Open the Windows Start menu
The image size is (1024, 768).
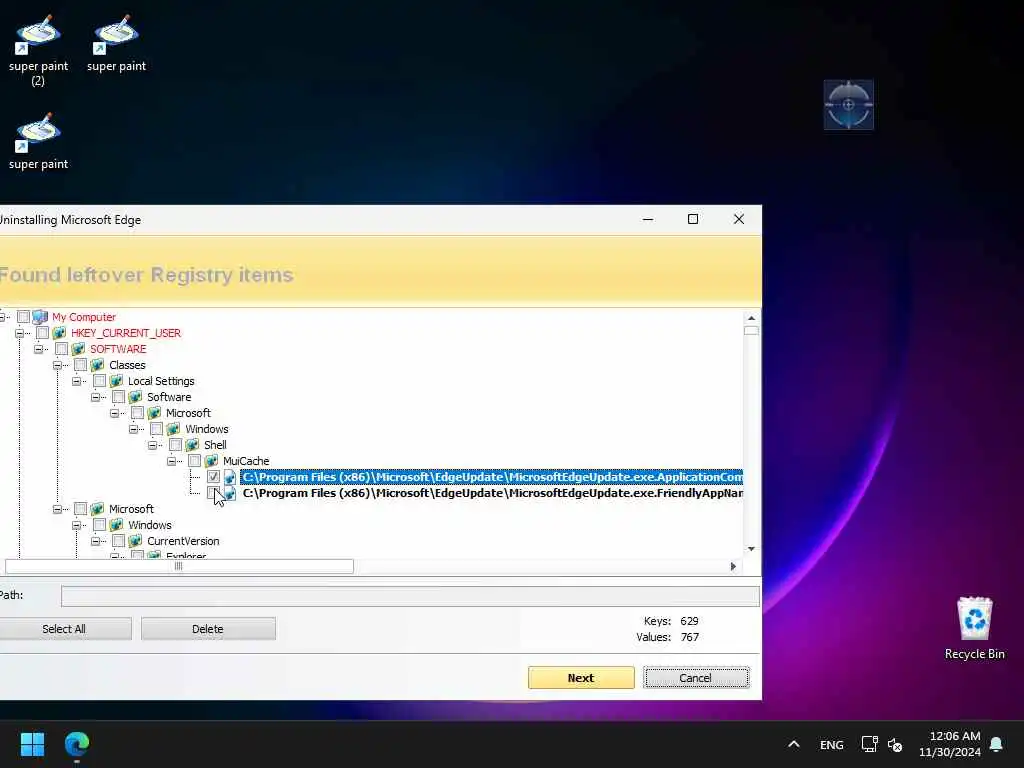coord(32,744)
